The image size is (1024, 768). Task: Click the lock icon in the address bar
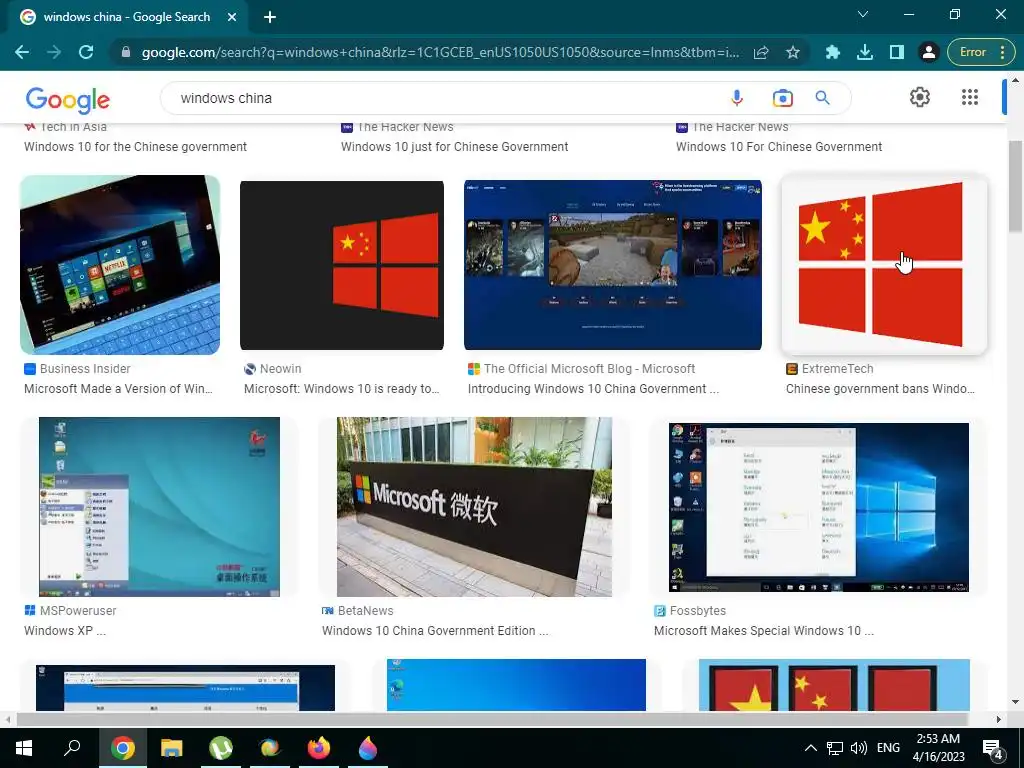point(126,52)
